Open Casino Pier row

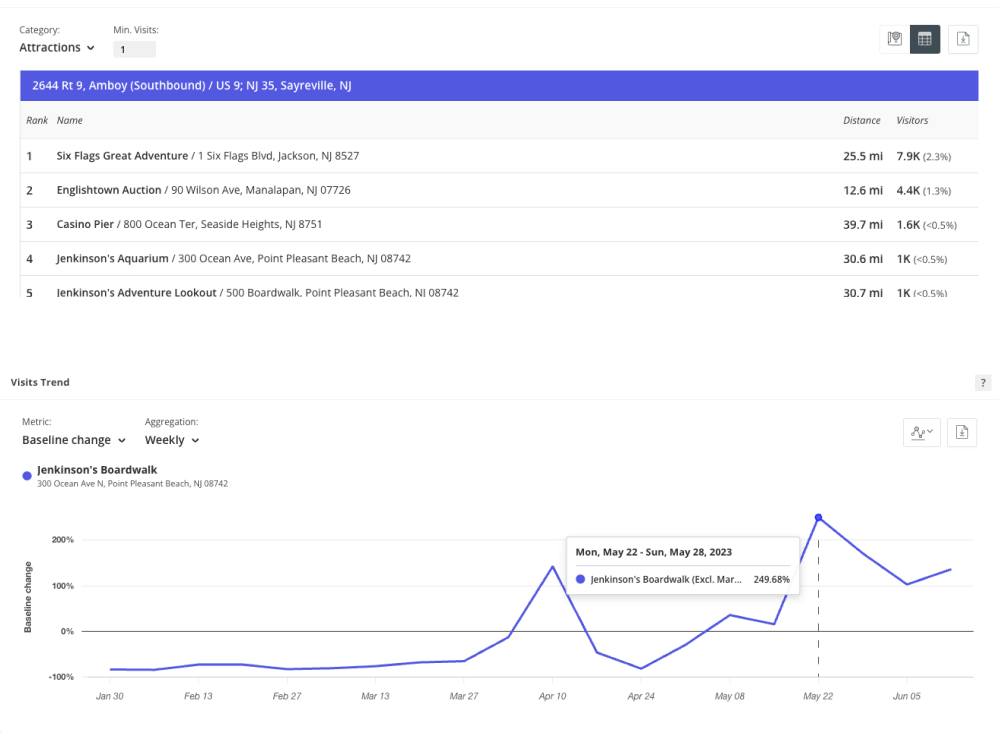click(499, 224)
